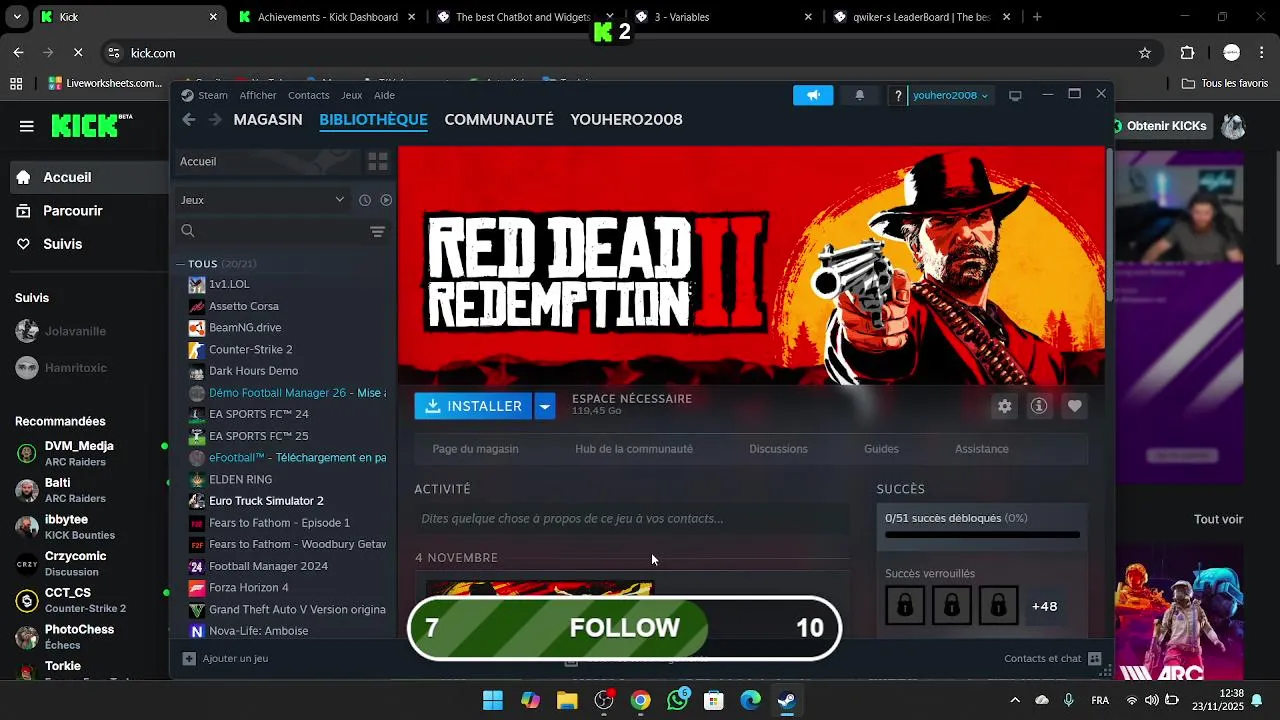This screenshot has height=720, width=1280.
Task: Open Guides link for the game
Action: [881, 449]
